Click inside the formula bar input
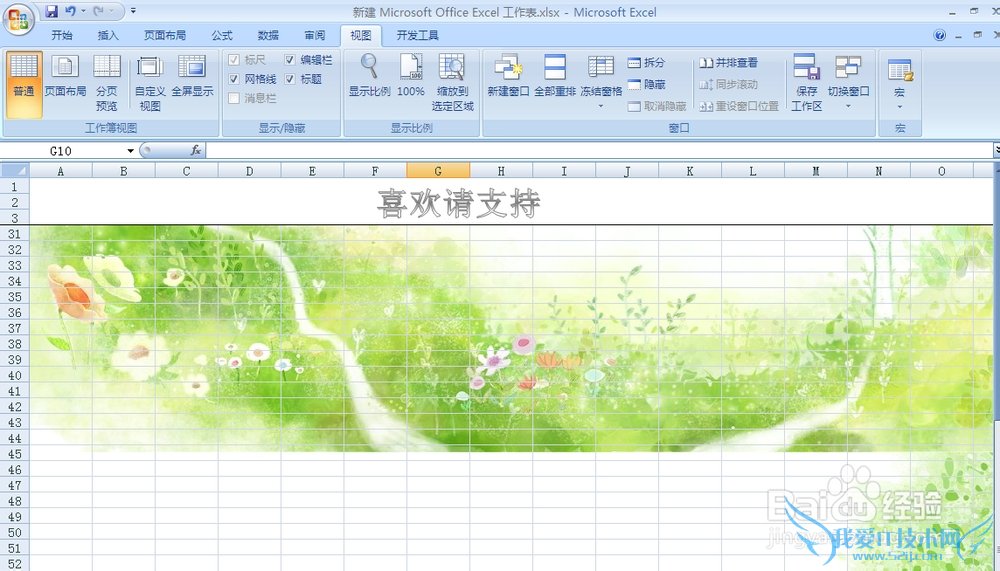The image size is (1000, 571). (x=598, y=151)
